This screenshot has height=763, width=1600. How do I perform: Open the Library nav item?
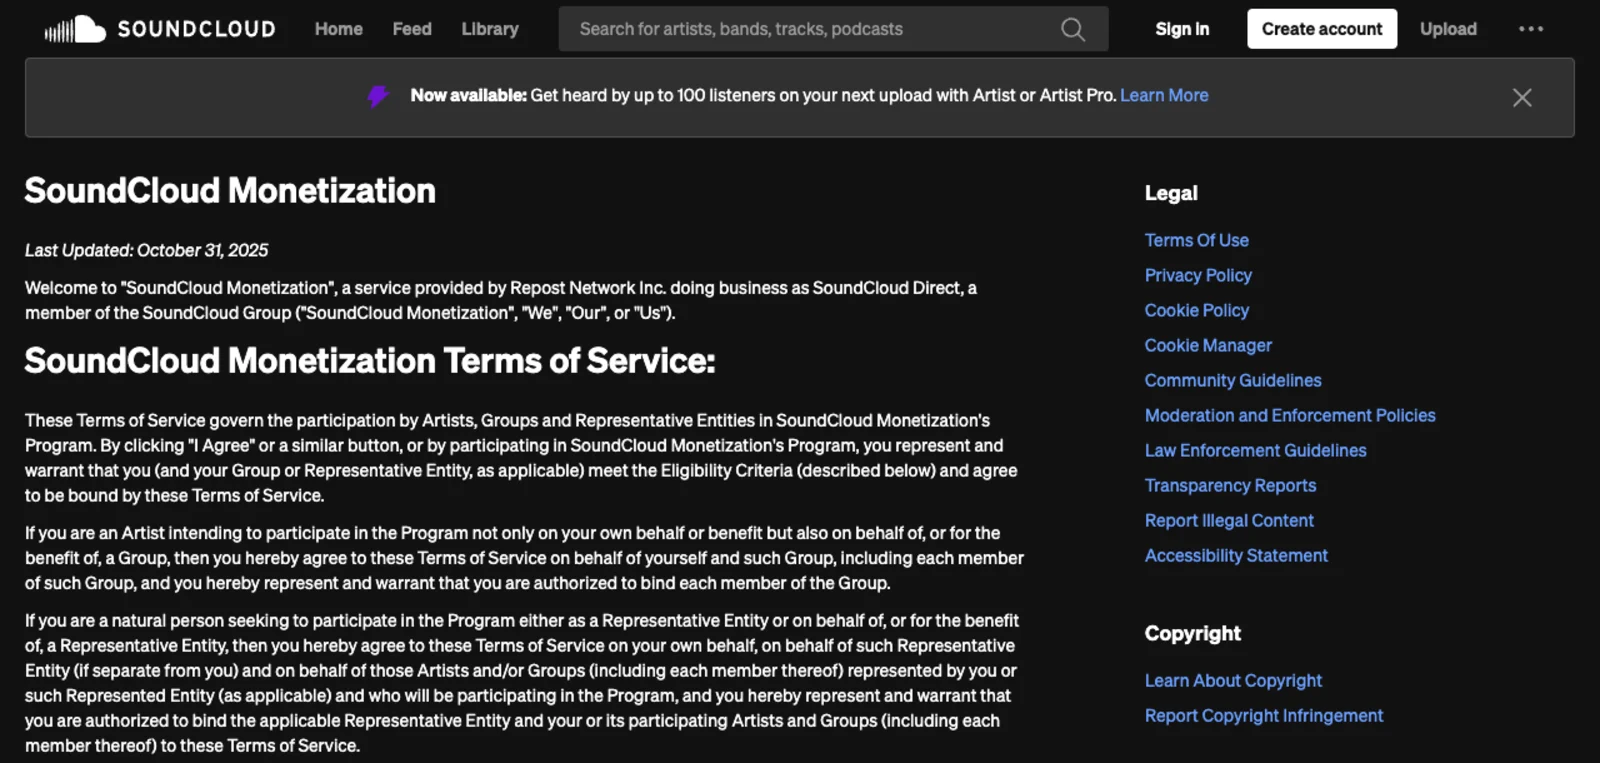click(490, 29)
